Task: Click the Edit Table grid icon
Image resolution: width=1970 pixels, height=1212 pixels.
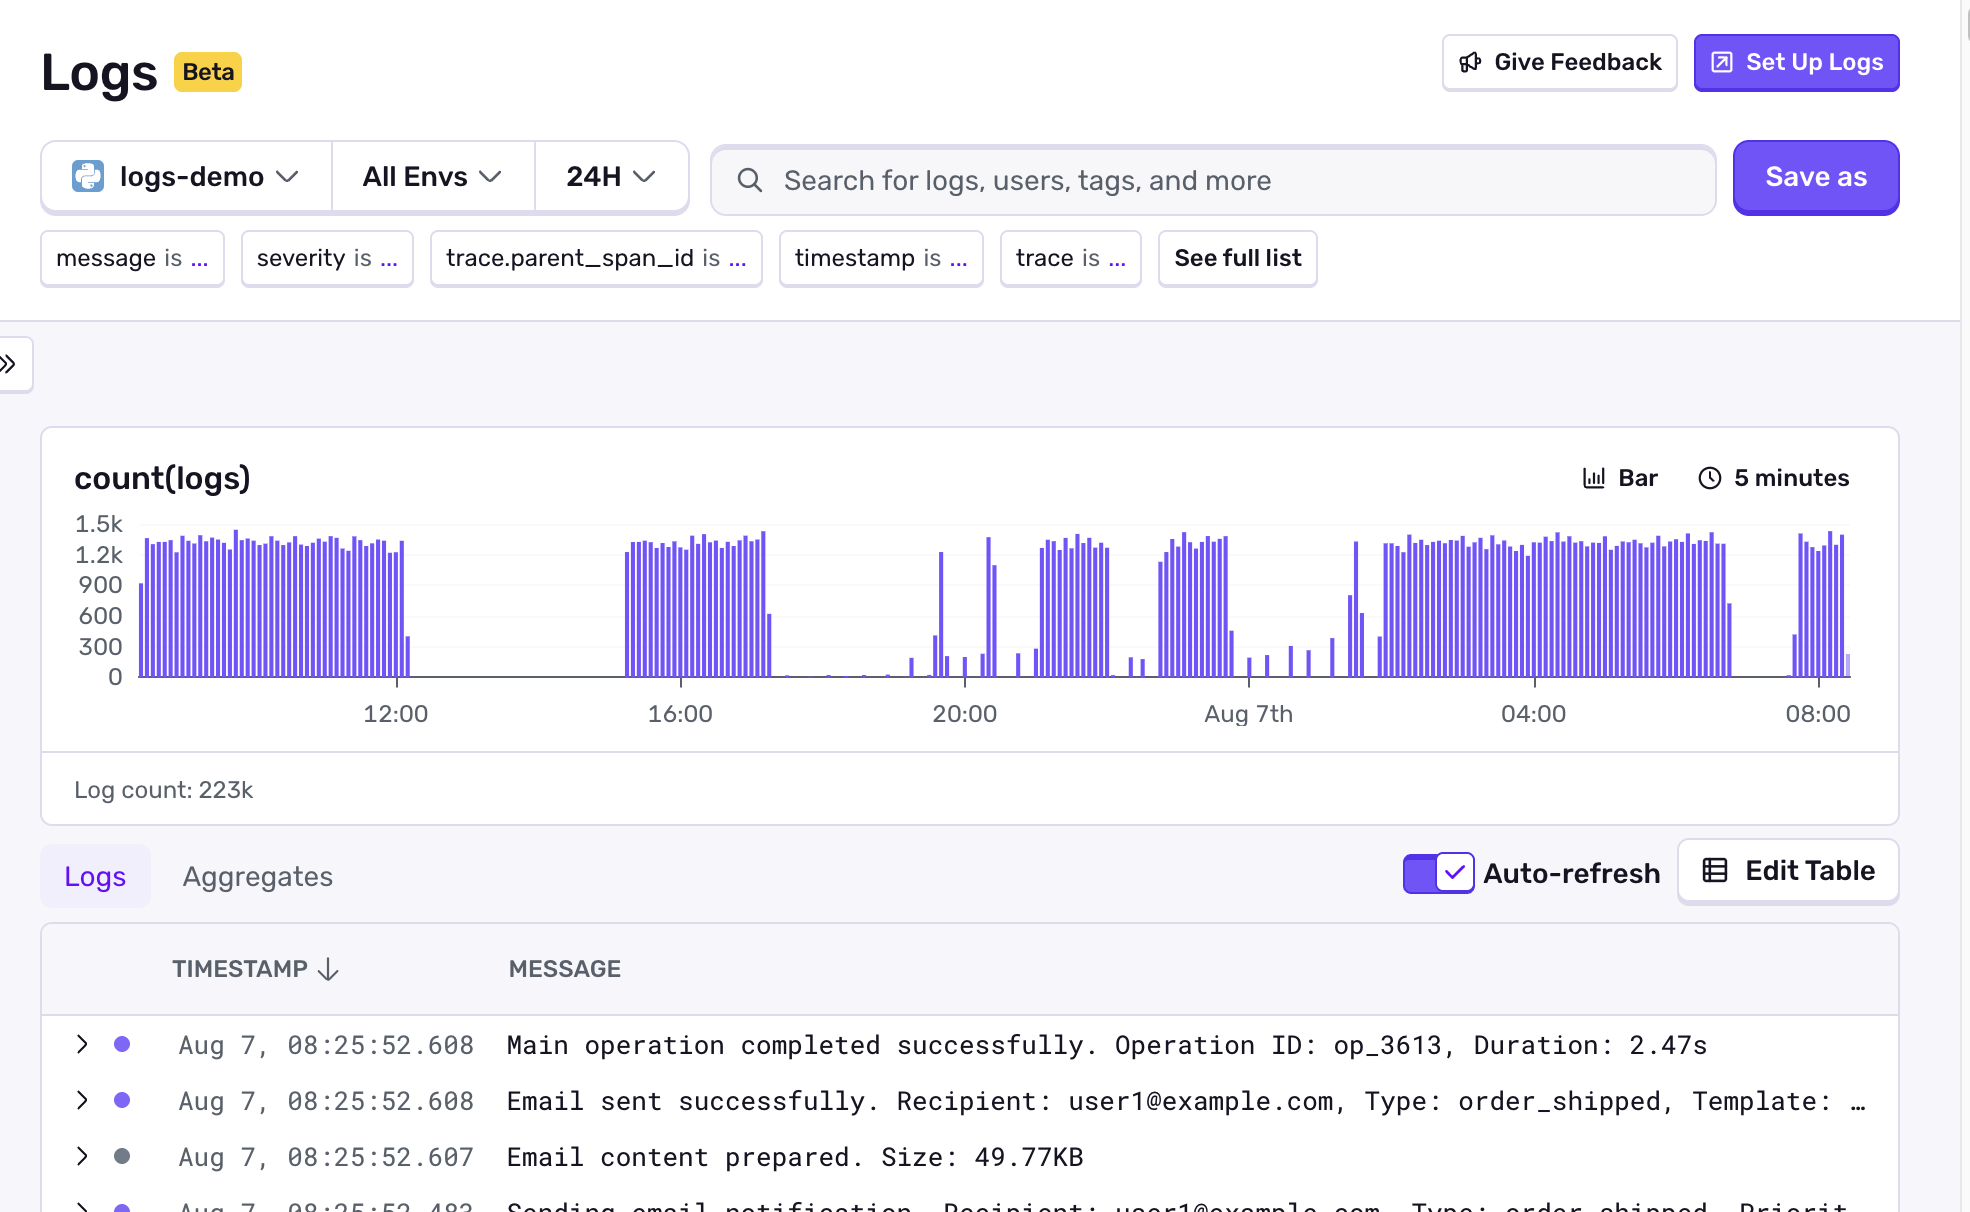Action: point(1715,870)
